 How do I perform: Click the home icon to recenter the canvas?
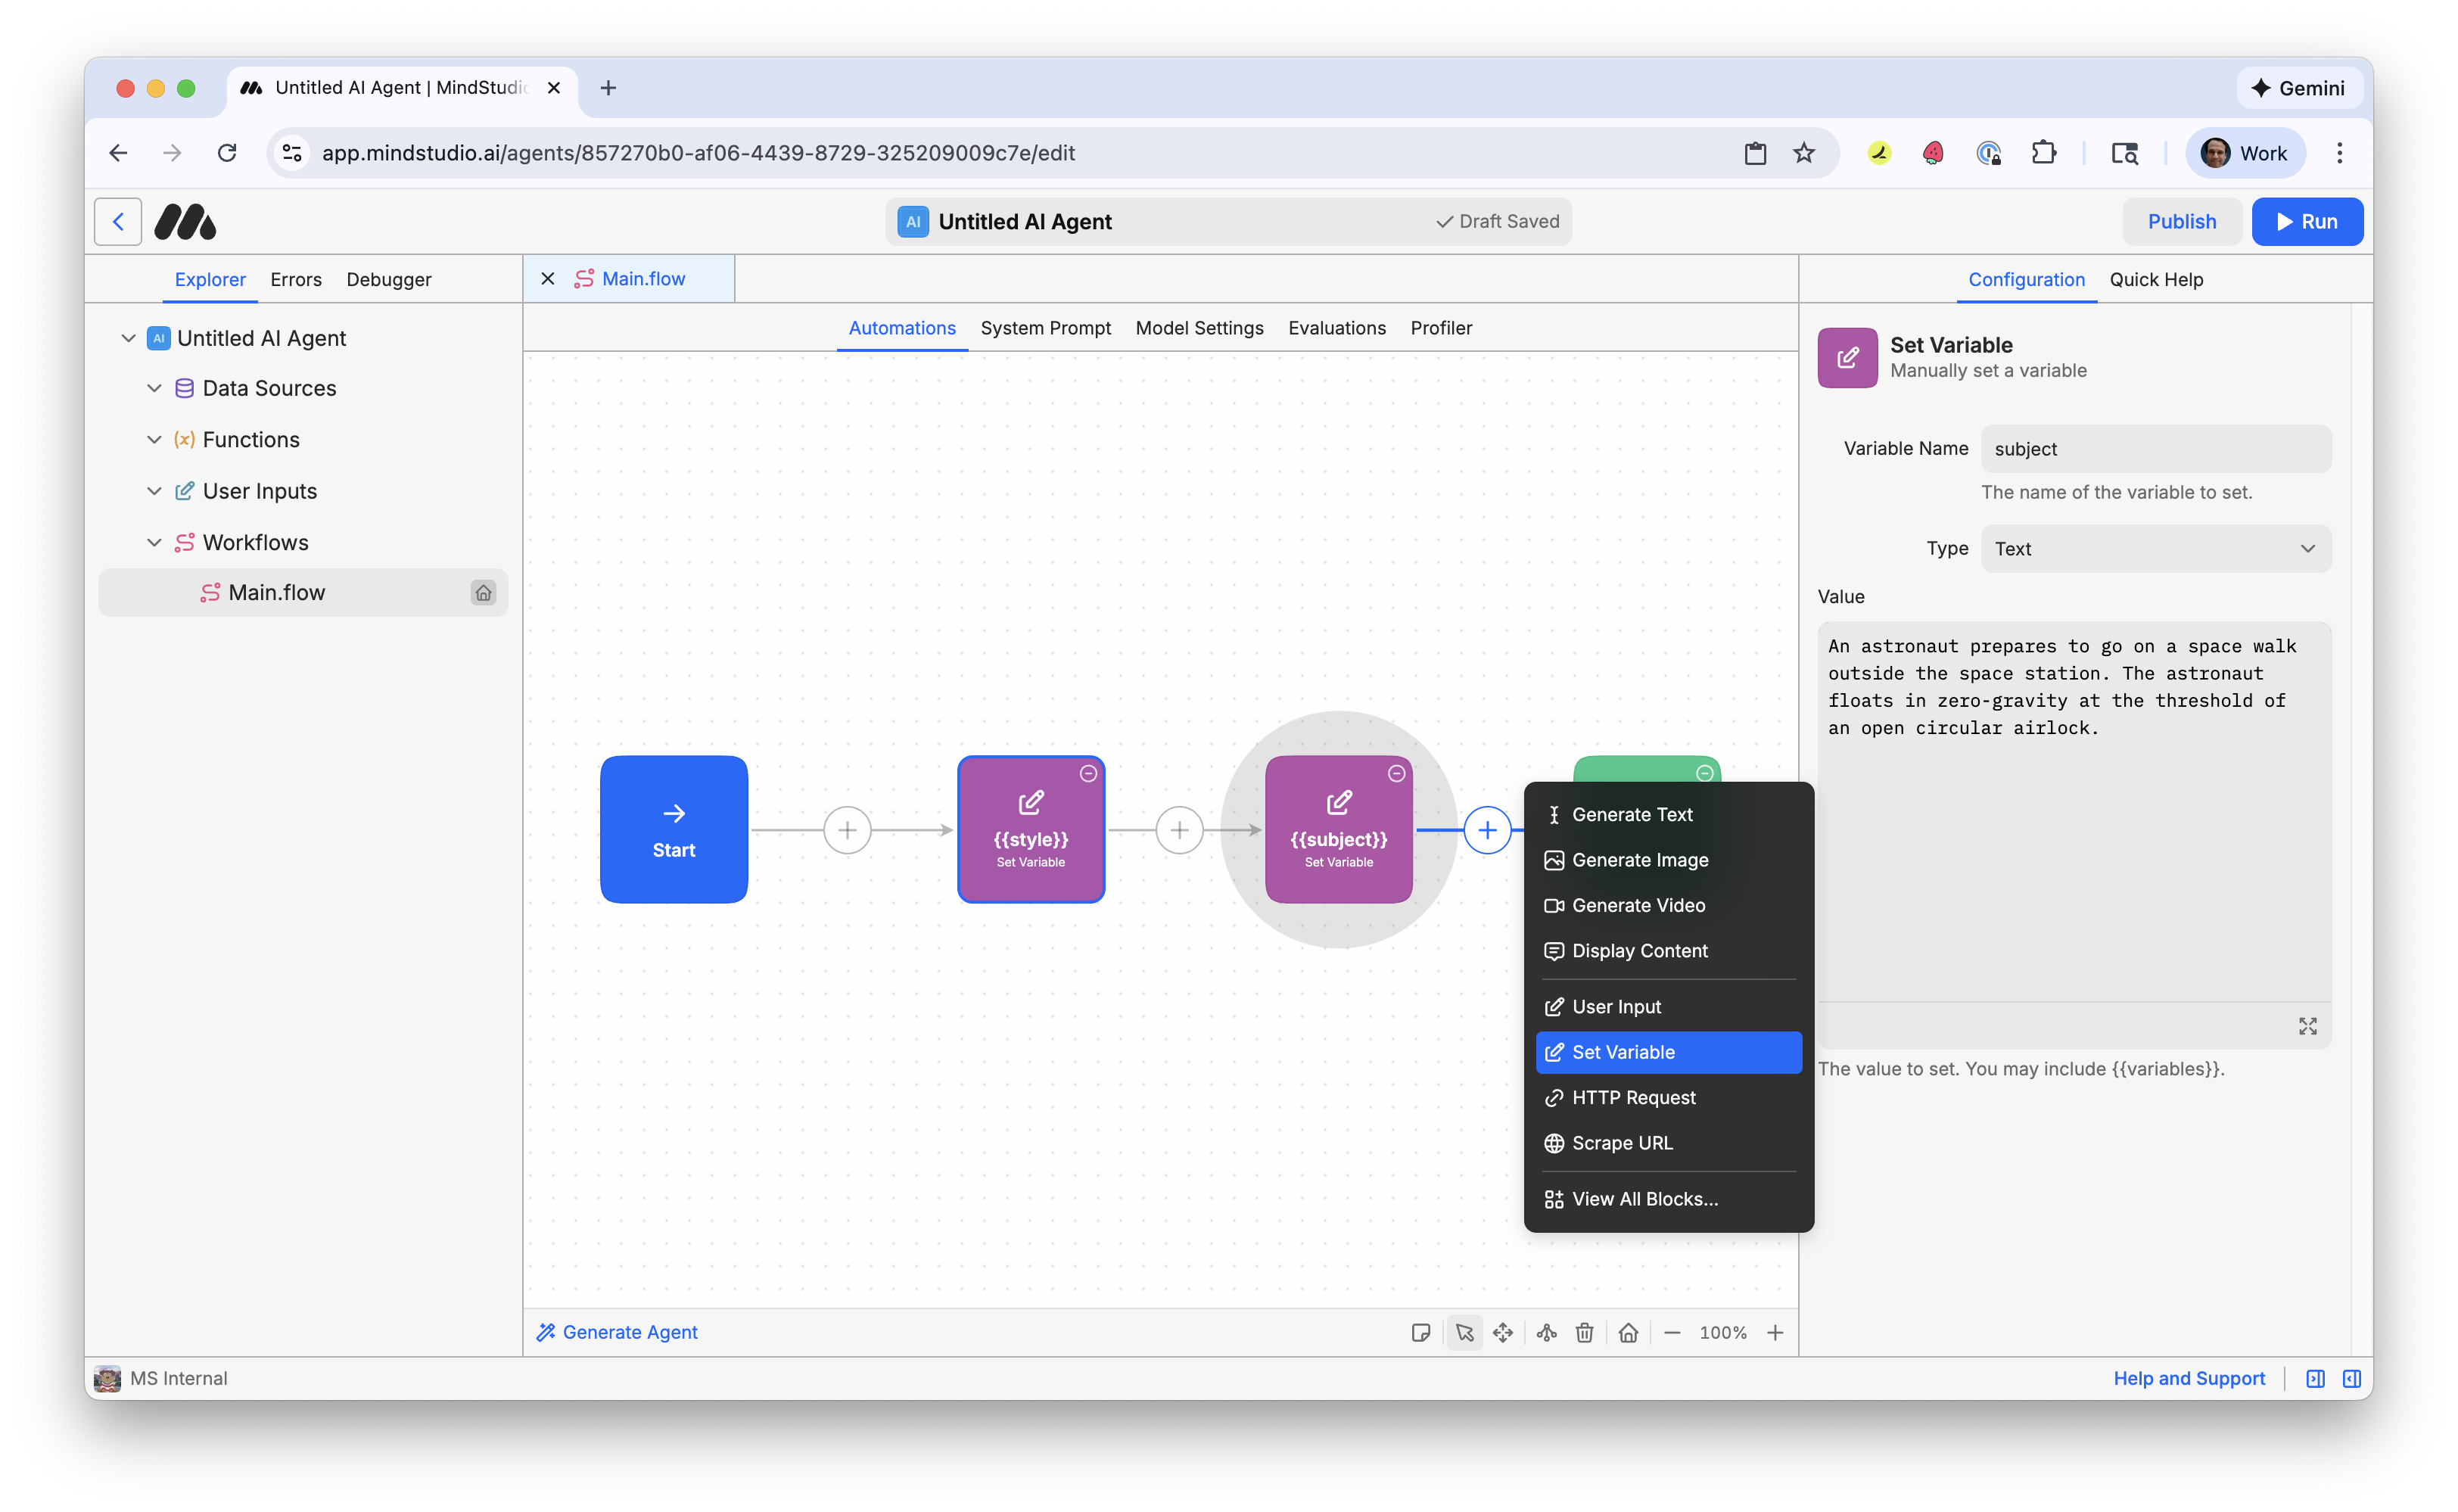pyautogui.click(x=1628, y=1332)
